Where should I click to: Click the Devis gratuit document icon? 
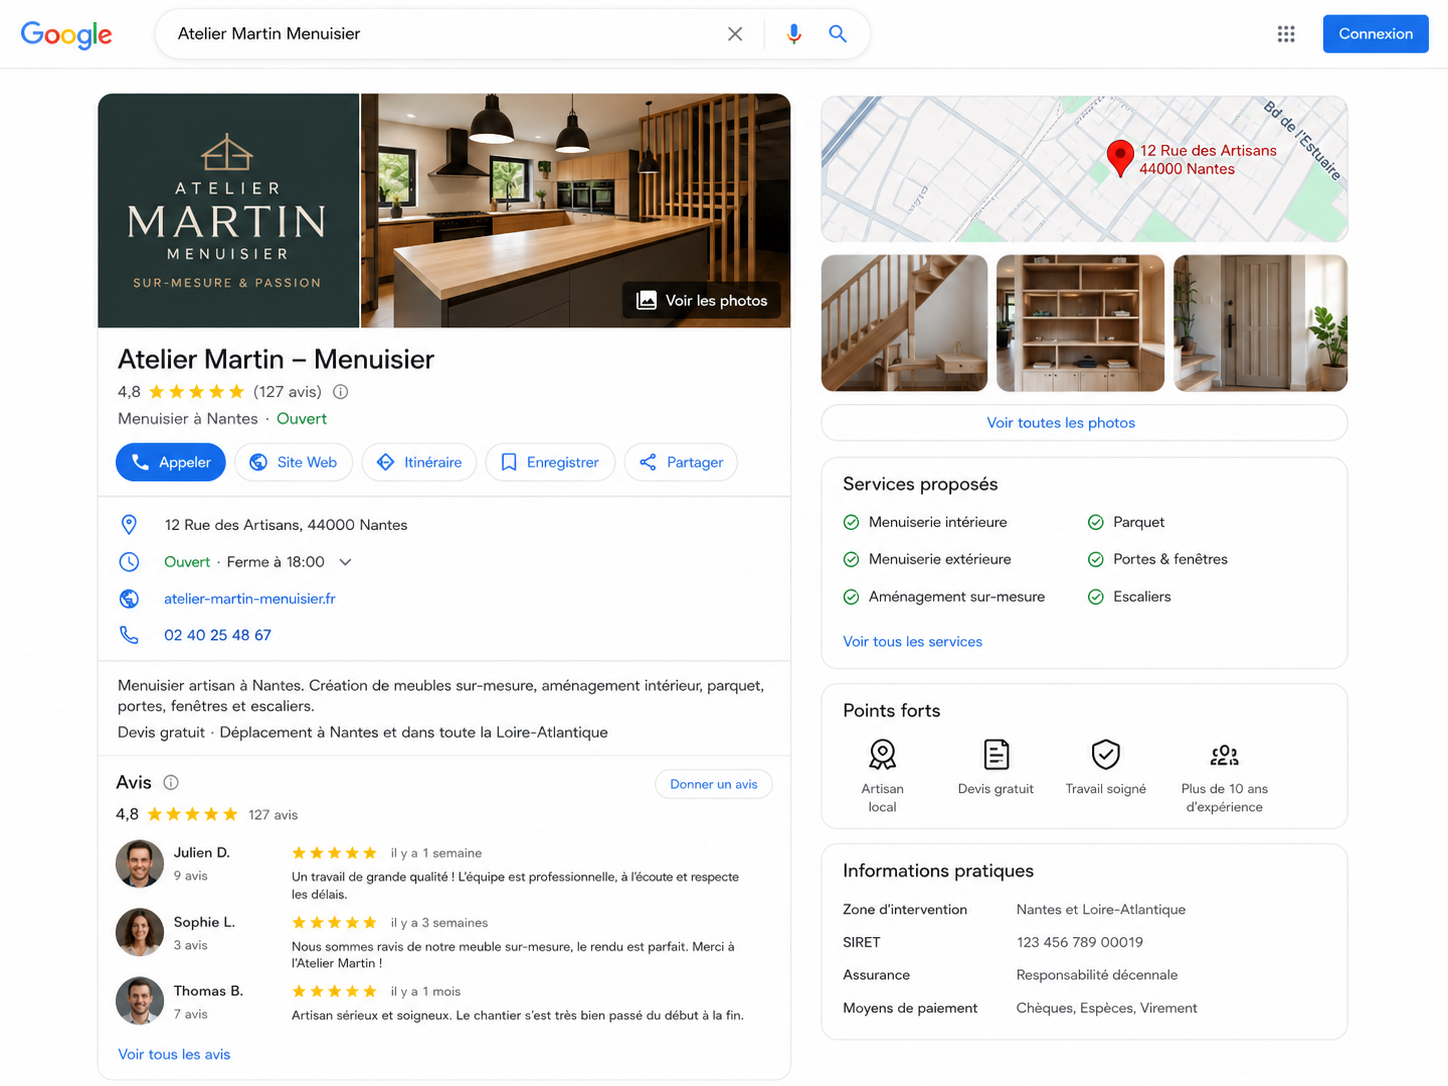point(996,754)
